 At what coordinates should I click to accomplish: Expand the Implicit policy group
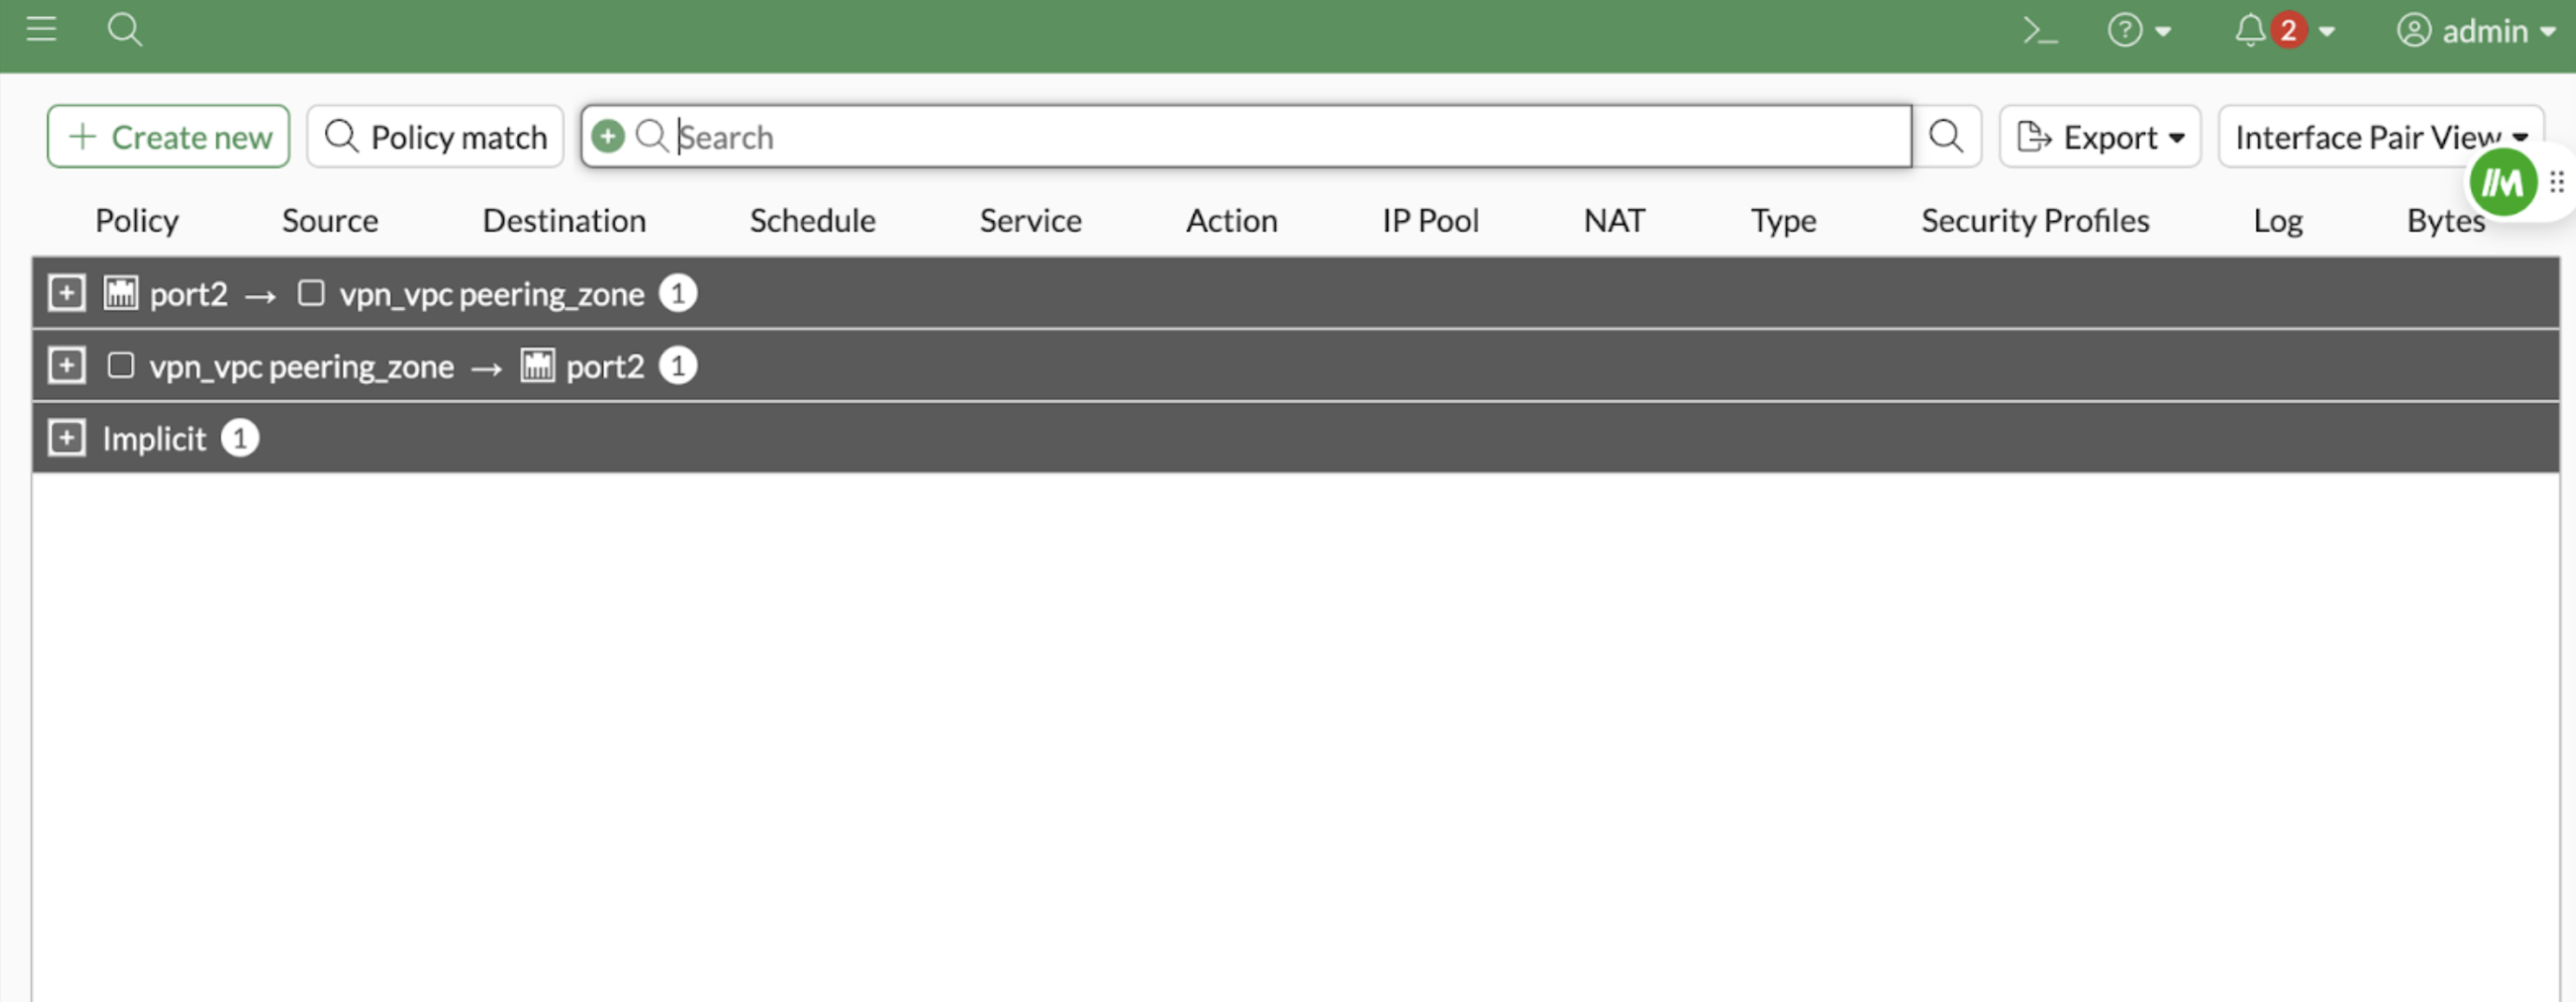tap(66, 437)
